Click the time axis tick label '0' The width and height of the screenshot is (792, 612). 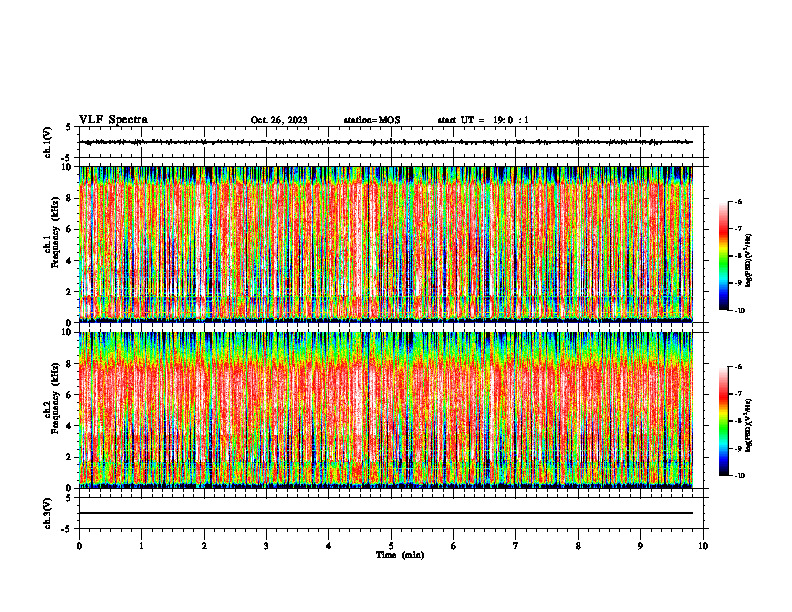(79, 546)
